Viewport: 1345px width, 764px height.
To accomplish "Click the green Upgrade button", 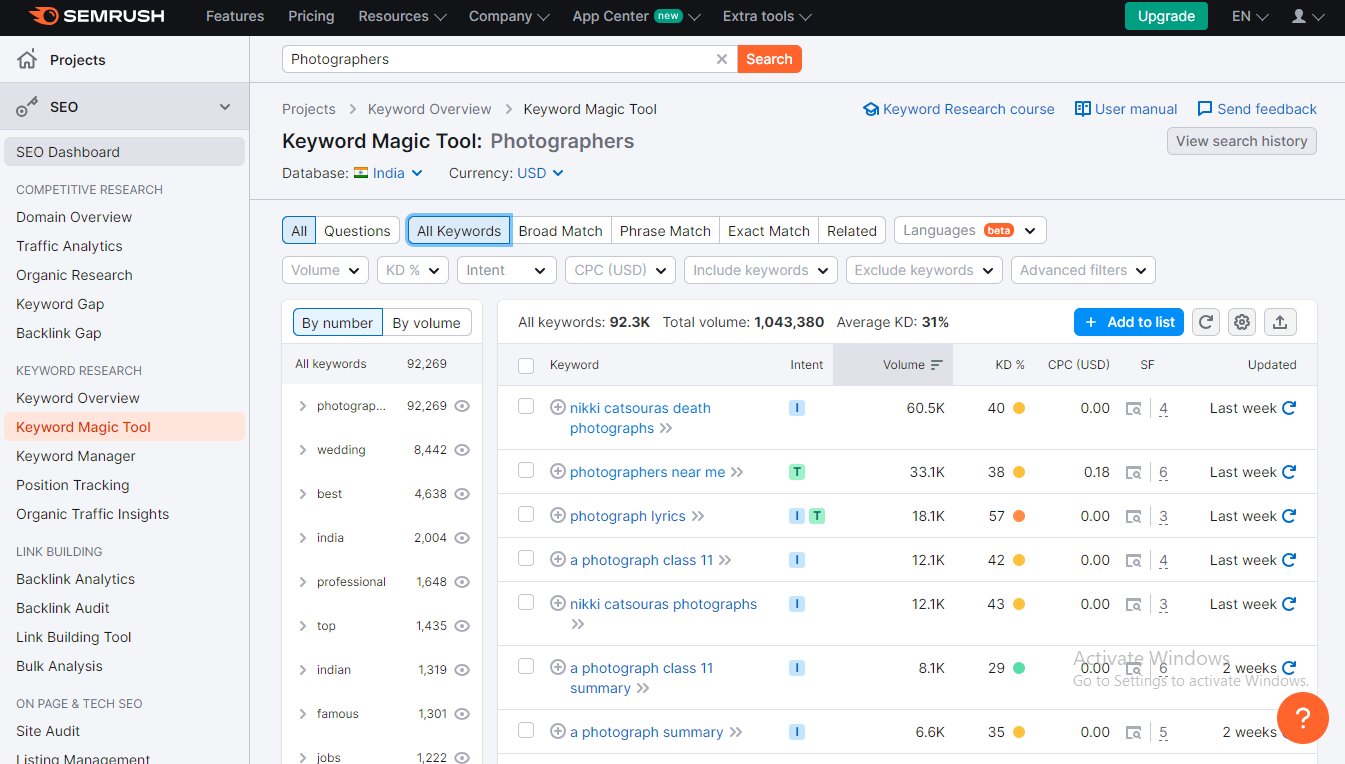I will pyautogui.click(x=1166, y=16).
